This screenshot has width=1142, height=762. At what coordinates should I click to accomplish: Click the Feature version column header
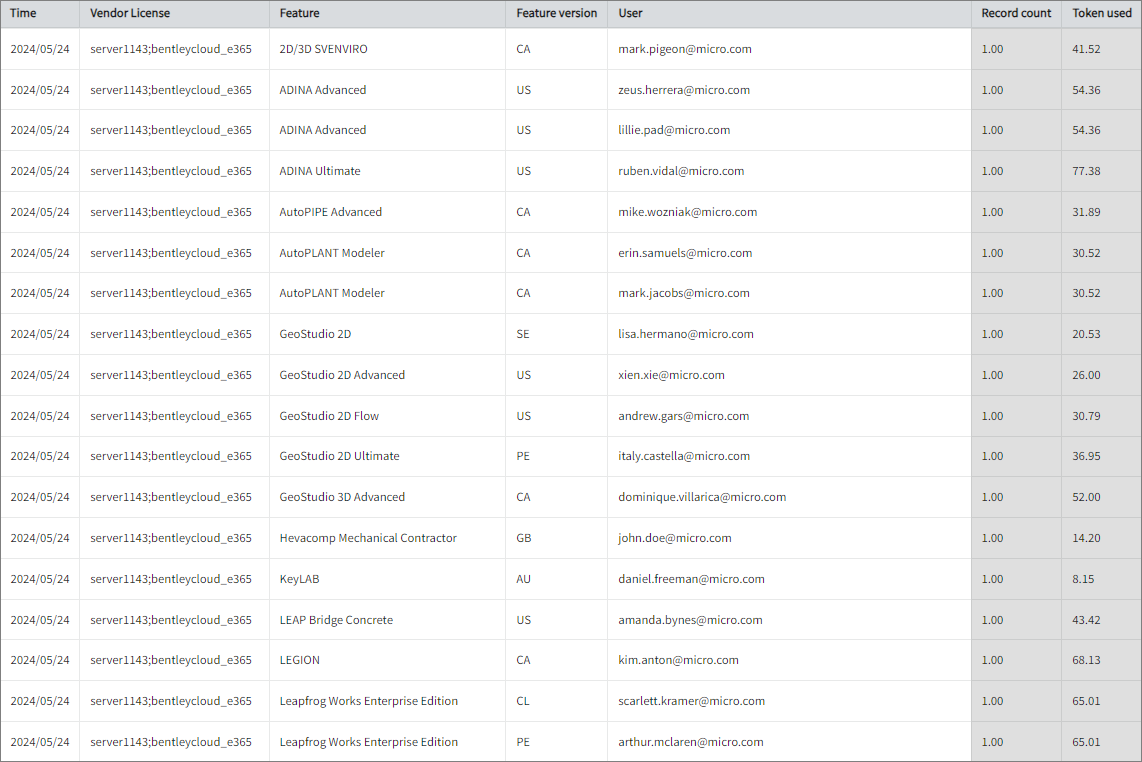556,14
